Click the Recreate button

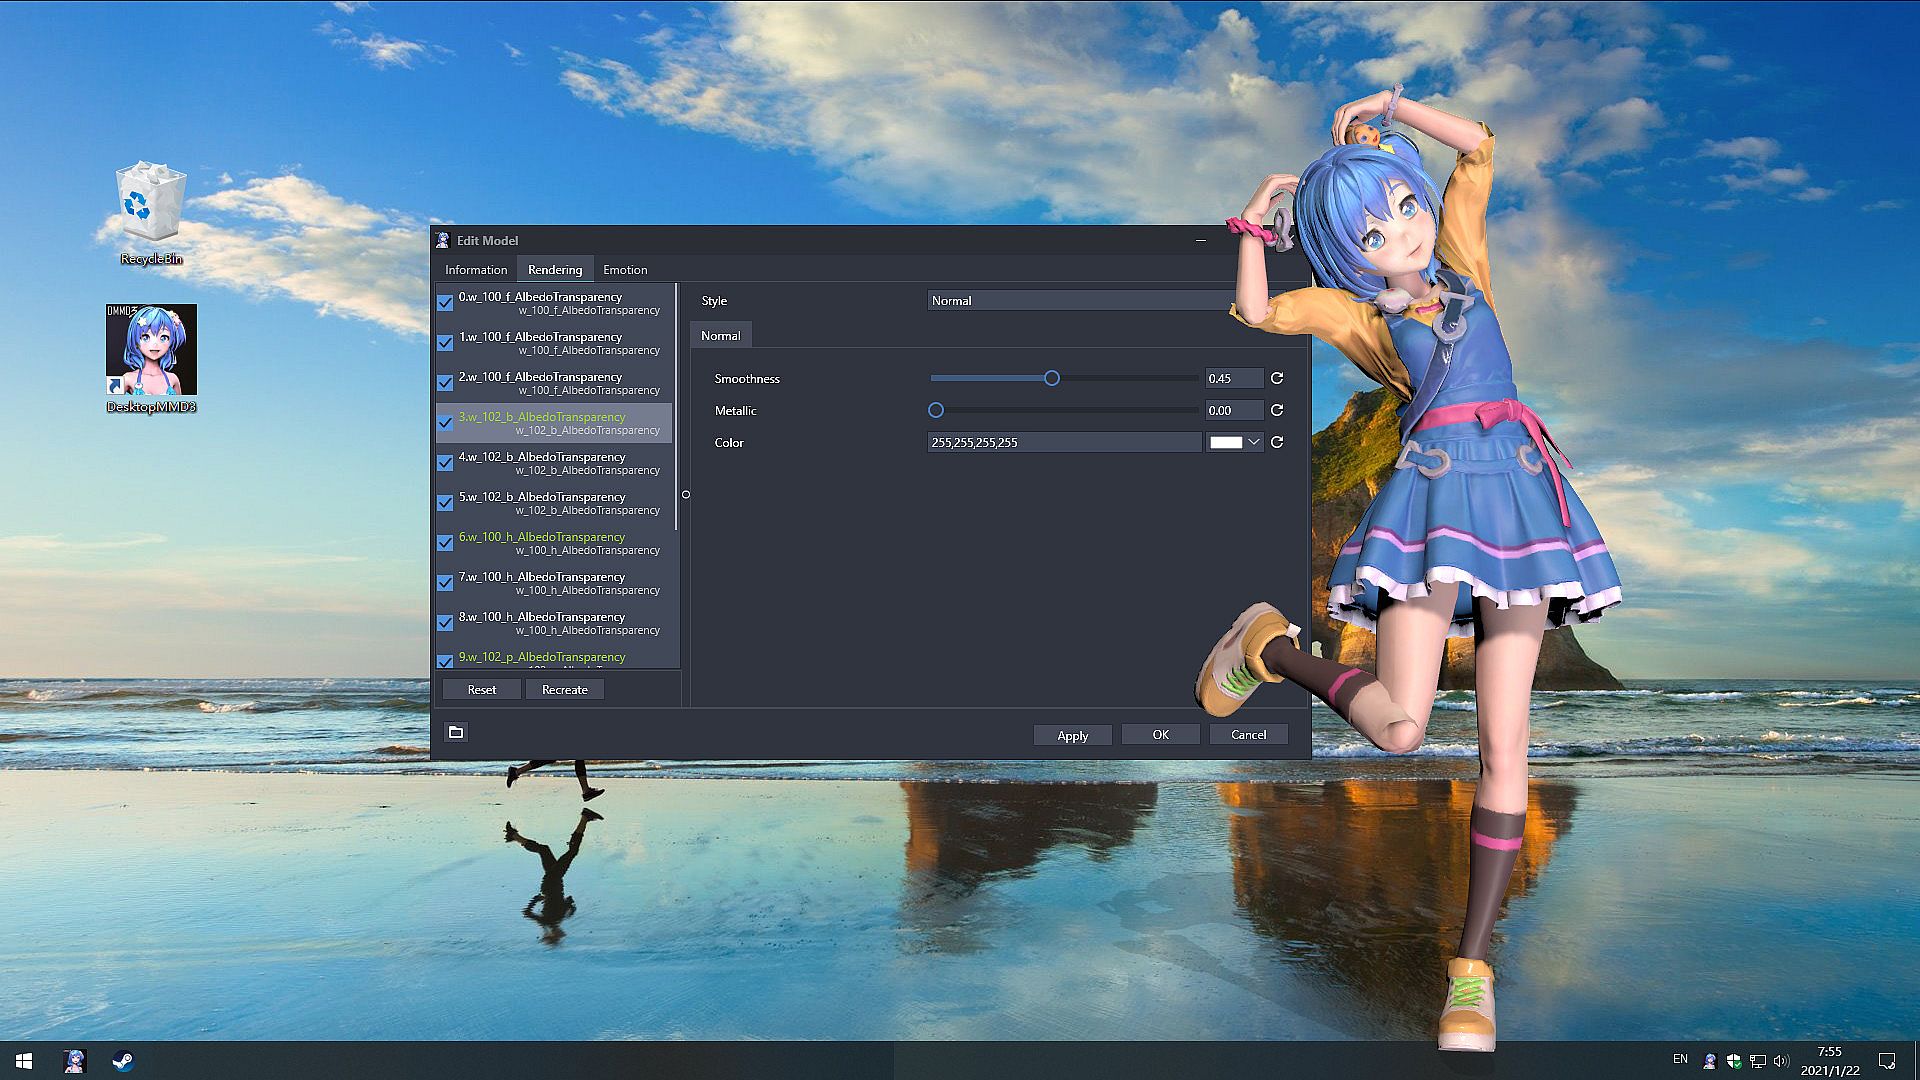pyautogui.click(x=564, y=689)
